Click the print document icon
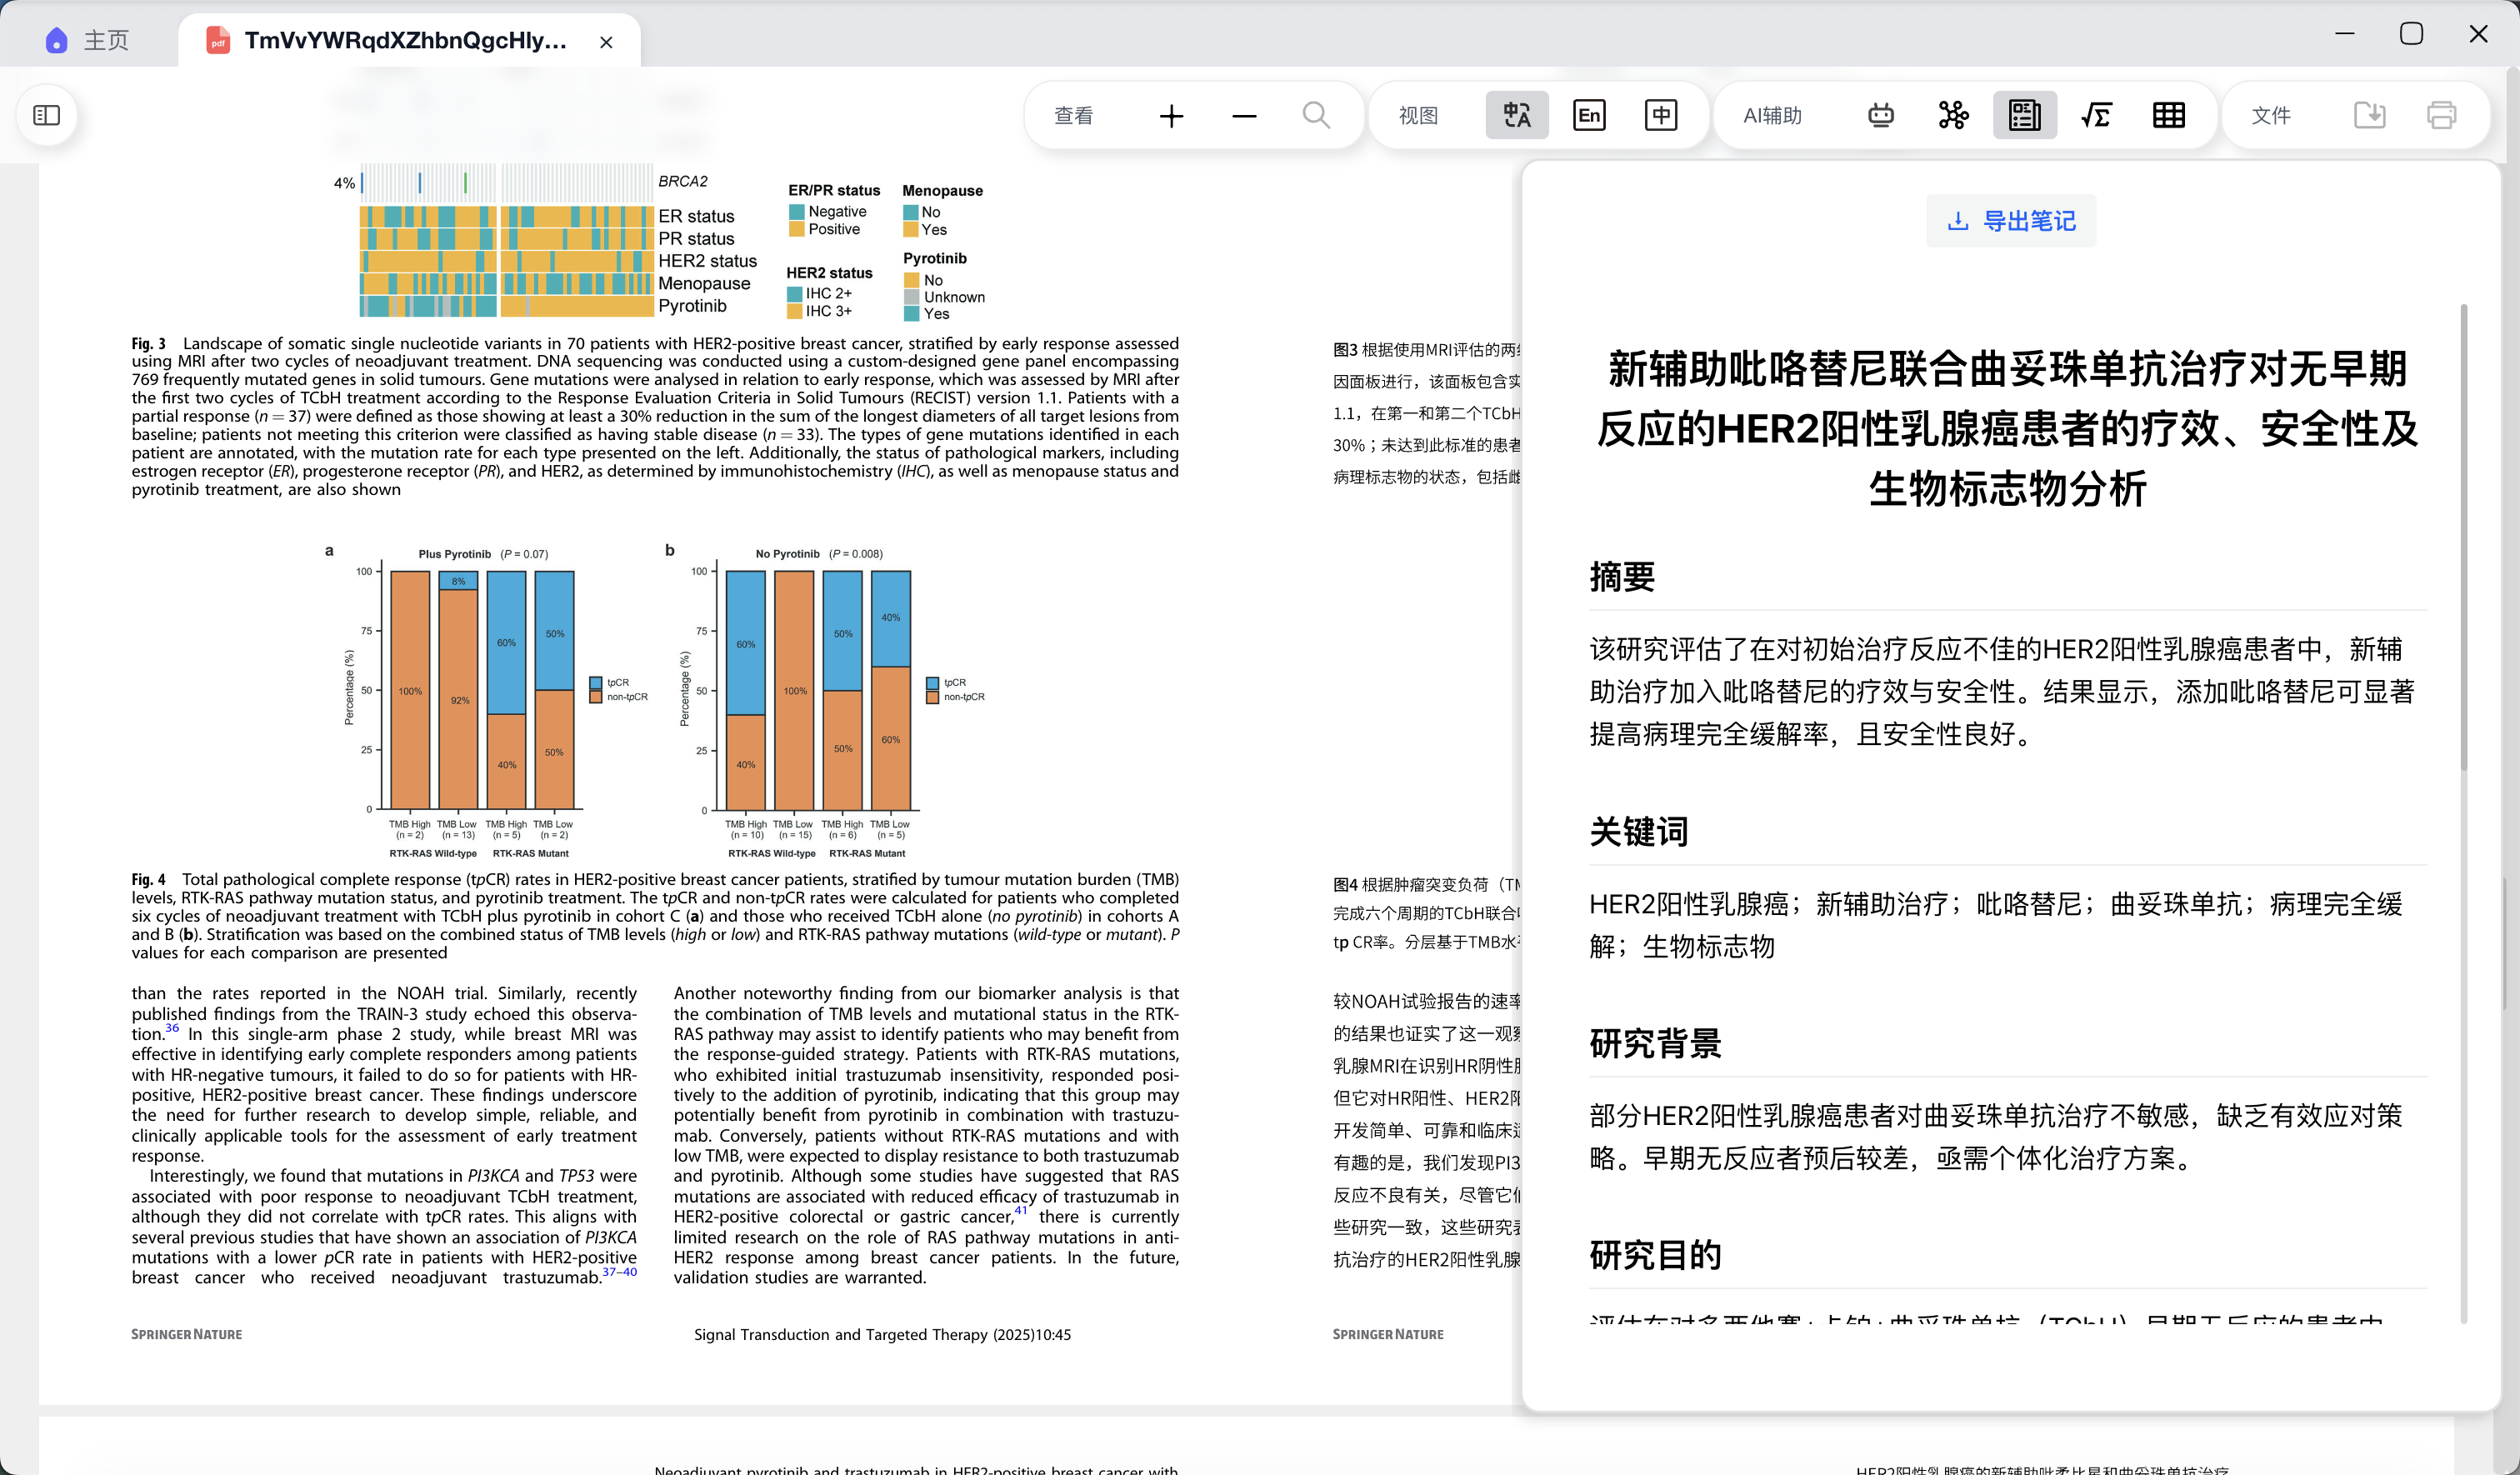Screen dimensions: 2520x1475 (x=2441, y=116)
